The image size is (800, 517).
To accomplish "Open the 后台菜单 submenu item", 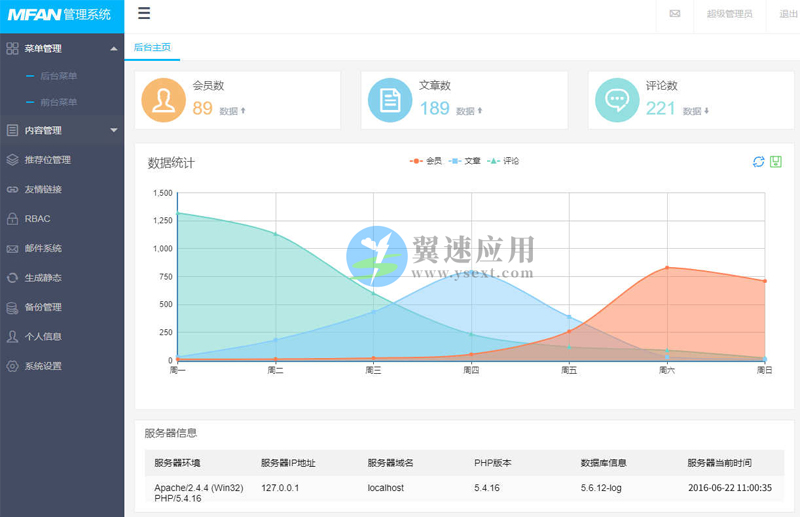I will pos(58,76).
